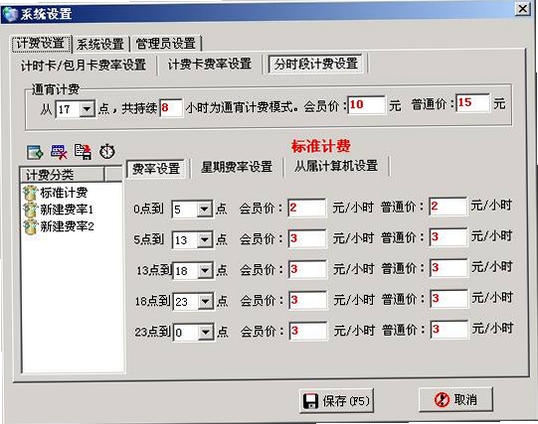Click the overnight 会员价 input field

tap(367, 105)
